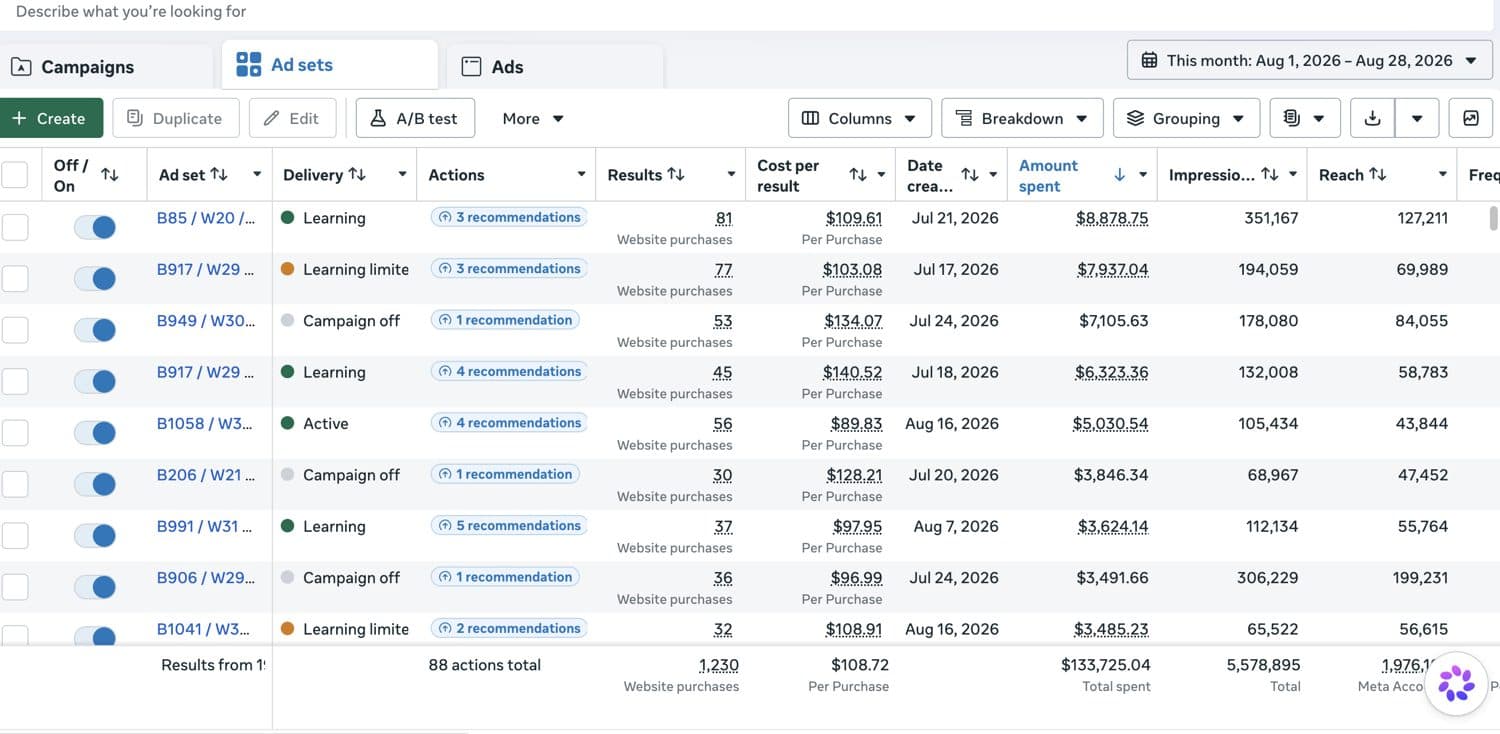Click the 1,230 total results value
Image resolution: width=1500 pixels, height=734 pixels.
[x=718, y=665]
